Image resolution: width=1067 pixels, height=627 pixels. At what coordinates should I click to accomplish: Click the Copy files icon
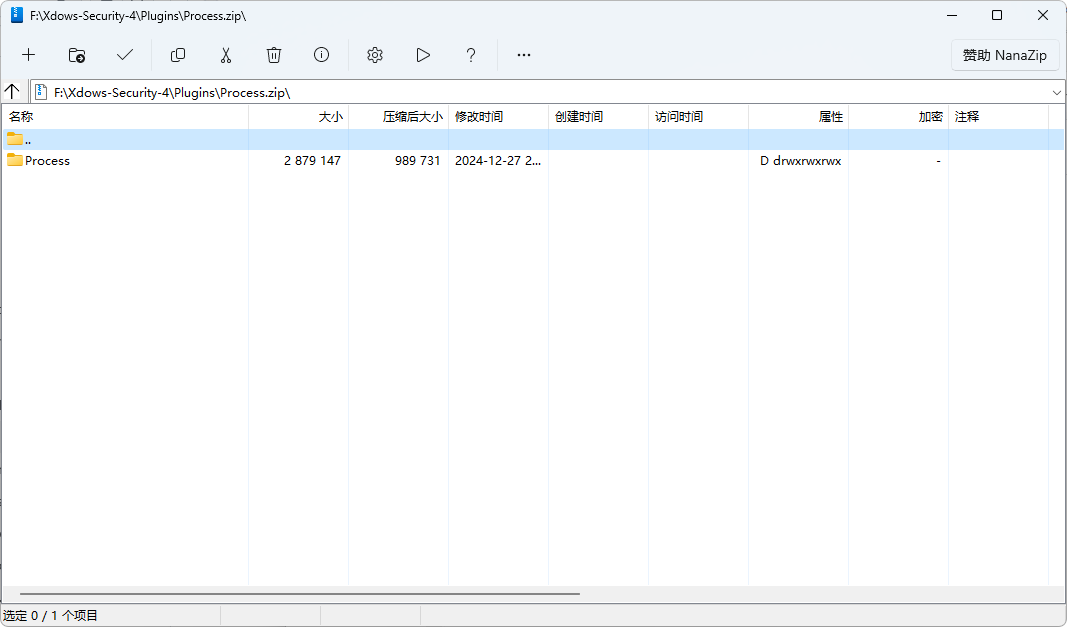click(x=177, y=55)
